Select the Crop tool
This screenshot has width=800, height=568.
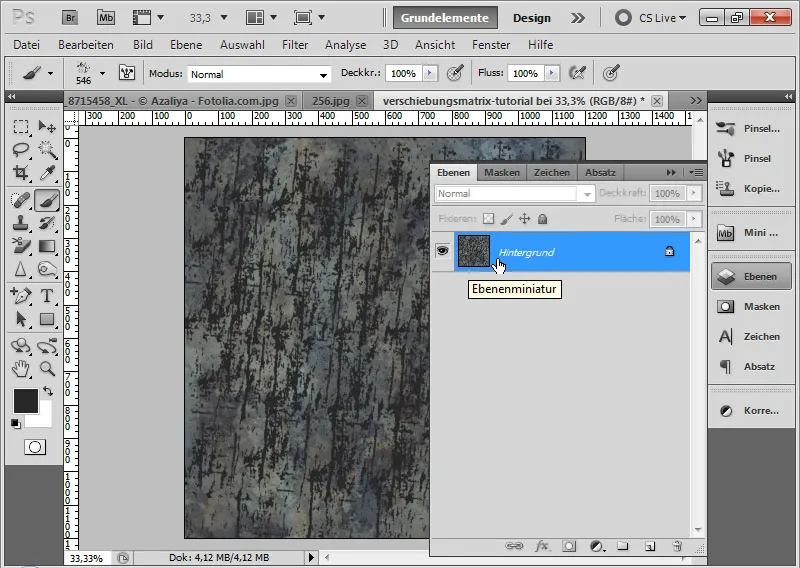[20, 173]
